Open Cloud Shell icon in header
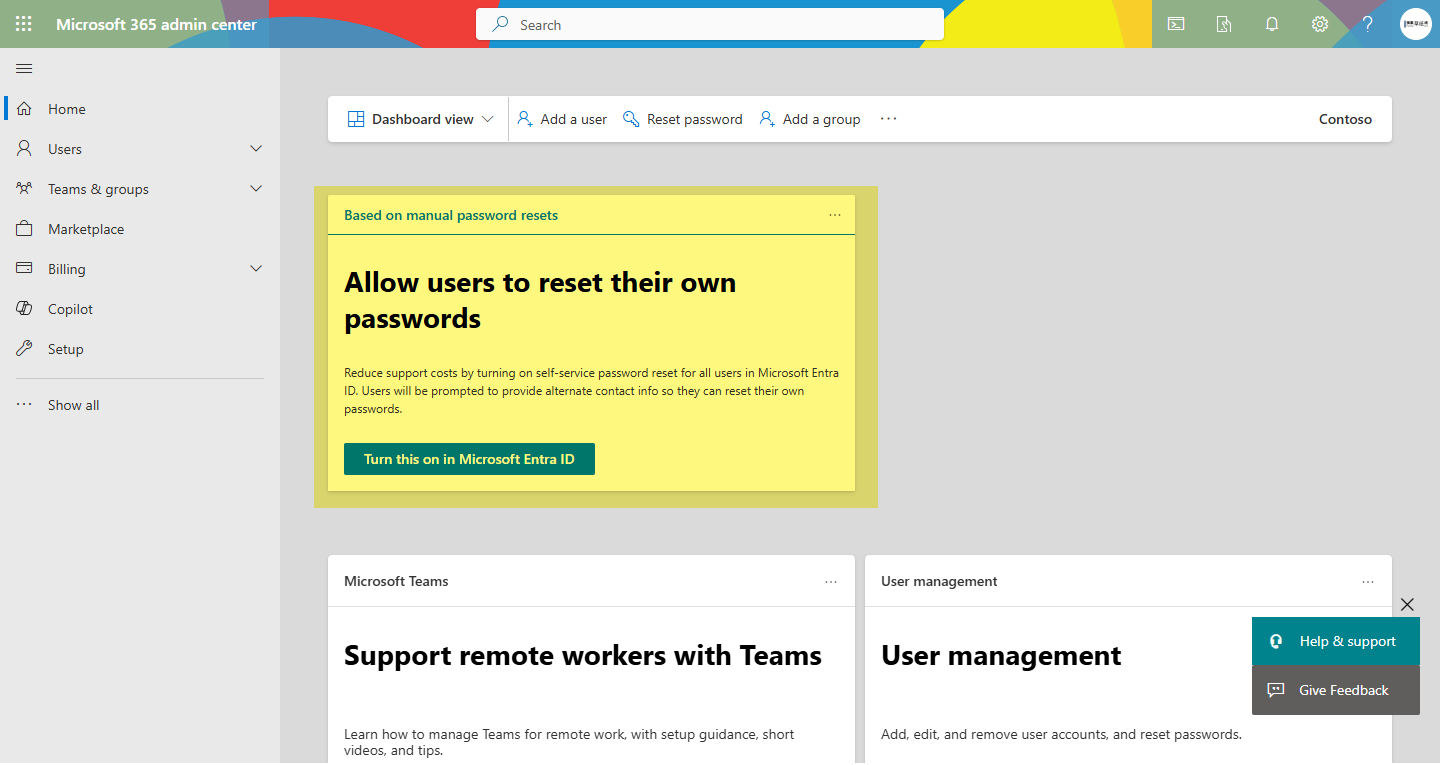This screenshot has width=1440, height=765. tap(1176, 24)
